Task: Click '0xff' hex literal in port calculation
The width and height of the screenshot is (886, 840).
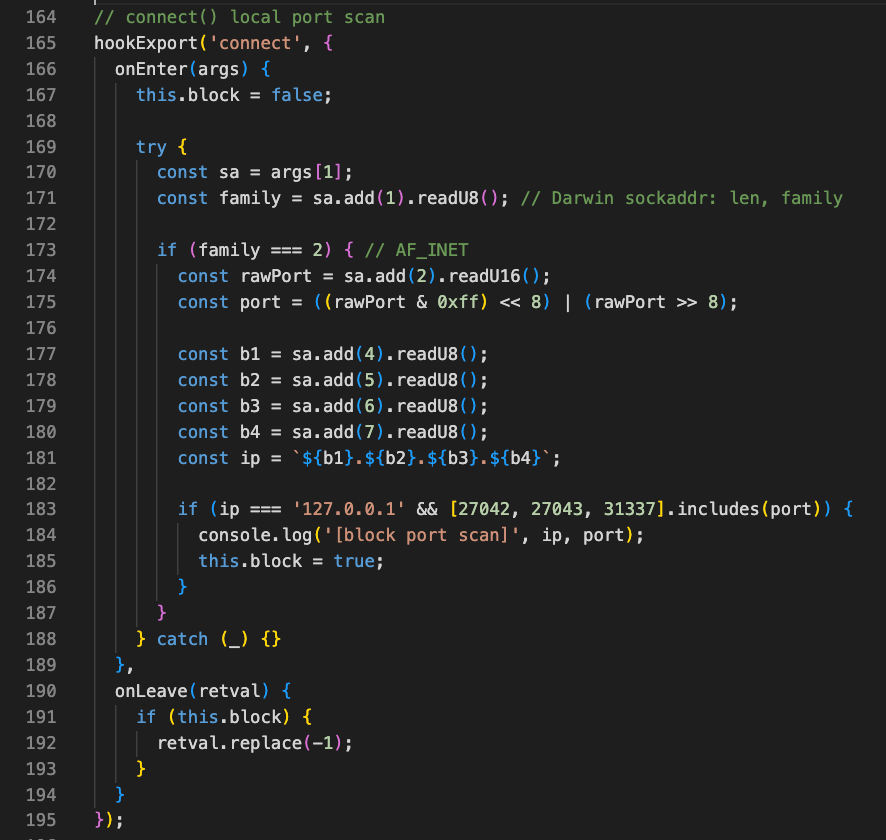Action: tap(458, 302)
